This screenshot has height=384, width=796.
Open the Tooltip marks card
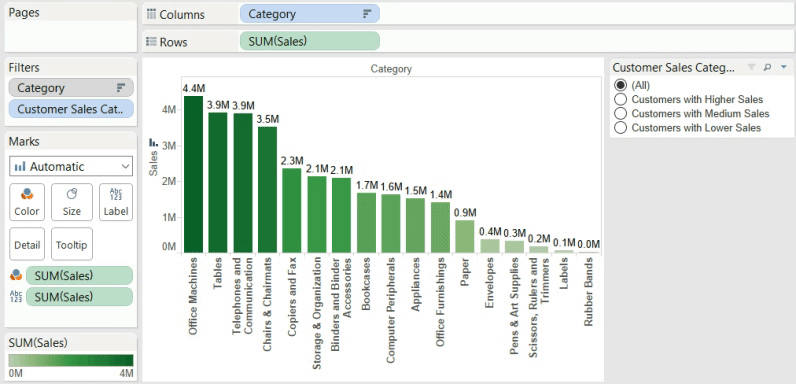tap(72, 245)
